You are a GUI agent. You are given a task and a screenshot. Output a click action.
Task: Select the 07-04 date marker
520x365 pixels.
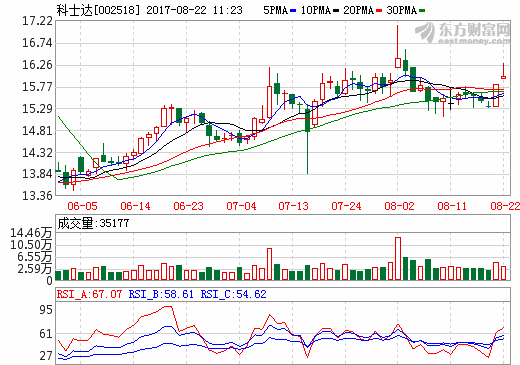(241, 206)
